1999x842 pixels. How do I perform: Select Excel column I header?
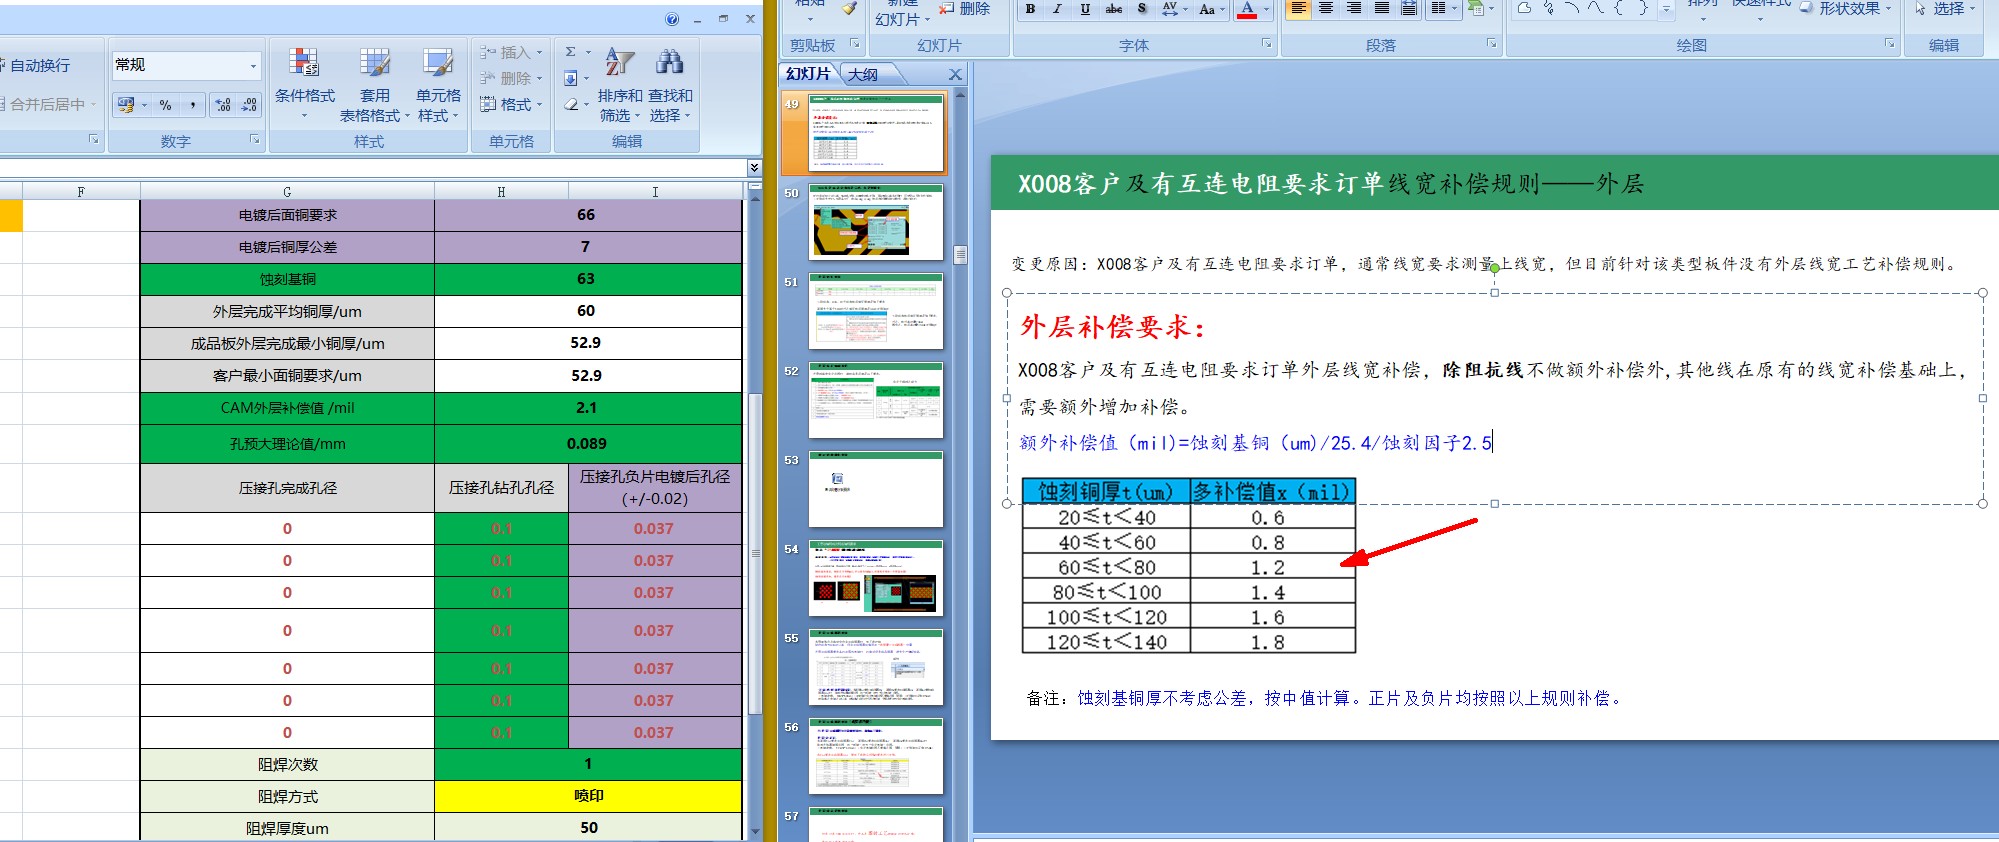point(655,192)
